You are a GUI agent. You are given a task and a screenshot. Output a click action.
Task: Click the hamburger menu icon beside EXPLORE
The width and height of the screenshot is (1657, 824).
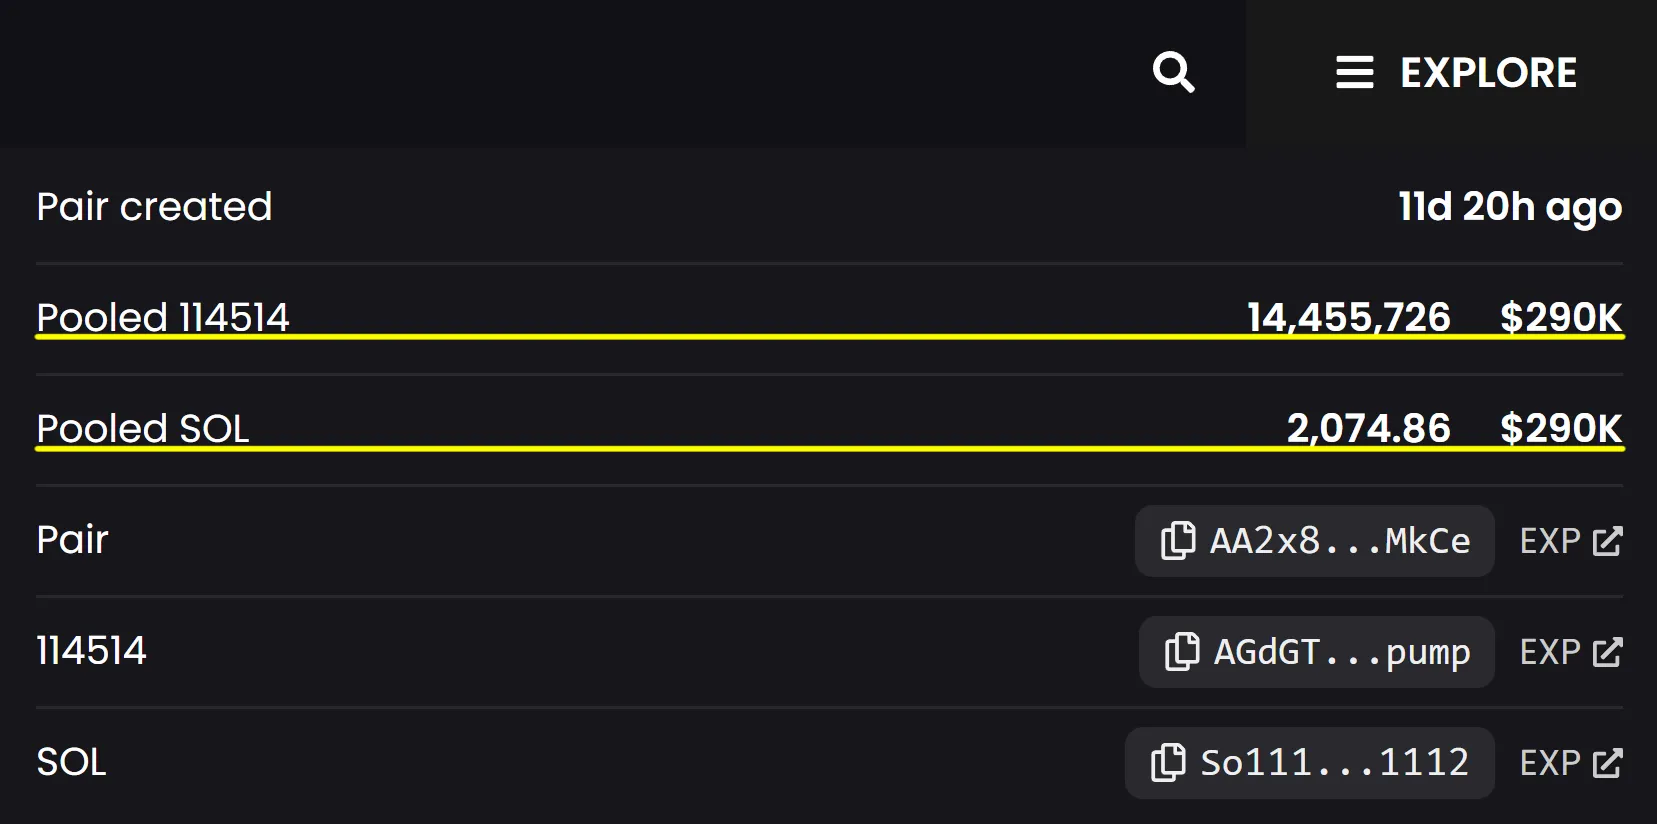pyautogui.click(x=1354, y=73)
